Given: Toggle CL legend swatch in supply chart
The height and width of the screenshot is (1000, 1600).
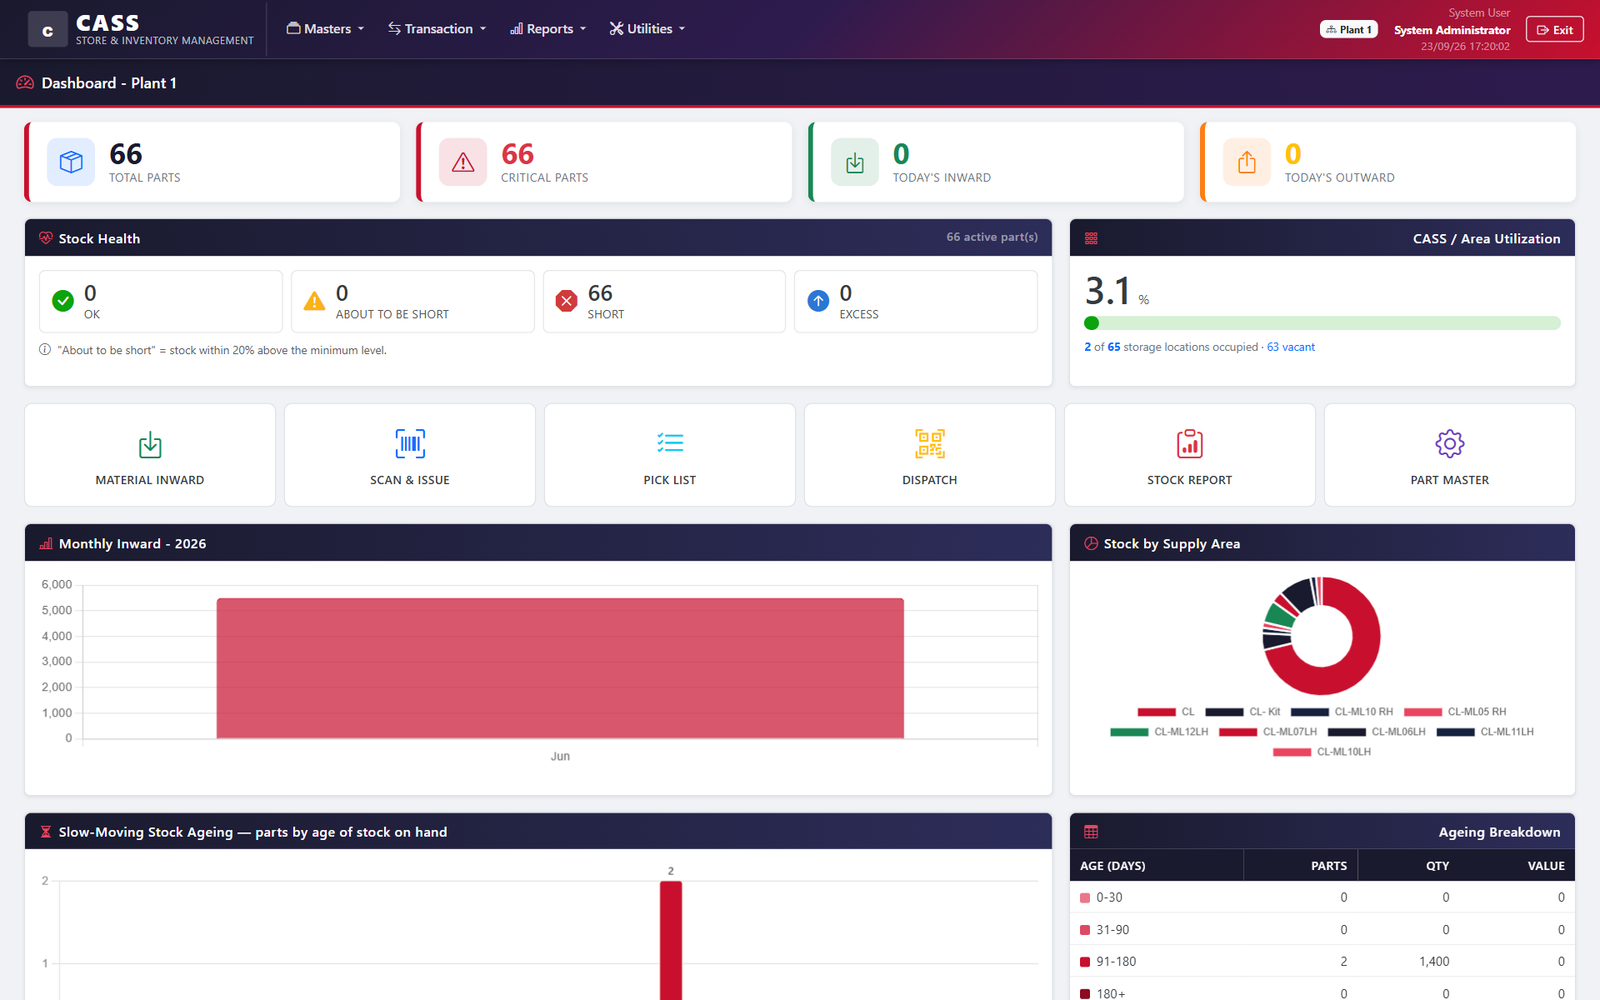Looking at the screenshot, I should tap(1156, 712).
